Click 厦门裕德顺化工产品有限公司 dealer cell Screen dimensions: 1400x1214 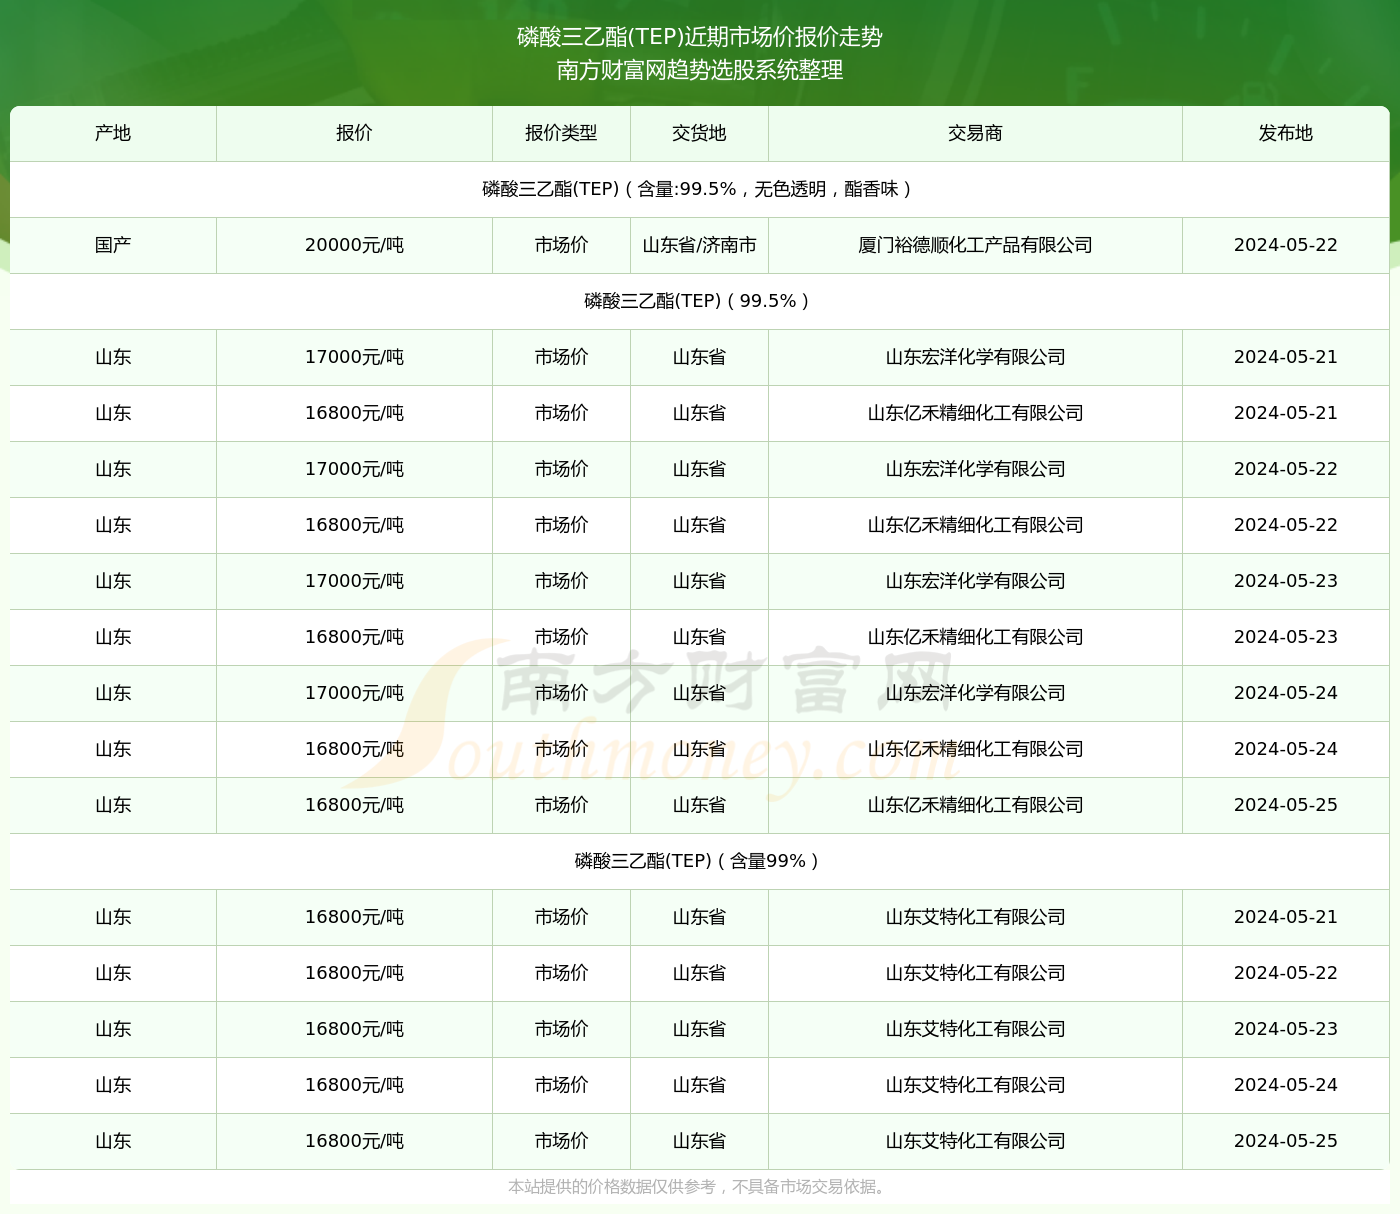pos(975,245)
